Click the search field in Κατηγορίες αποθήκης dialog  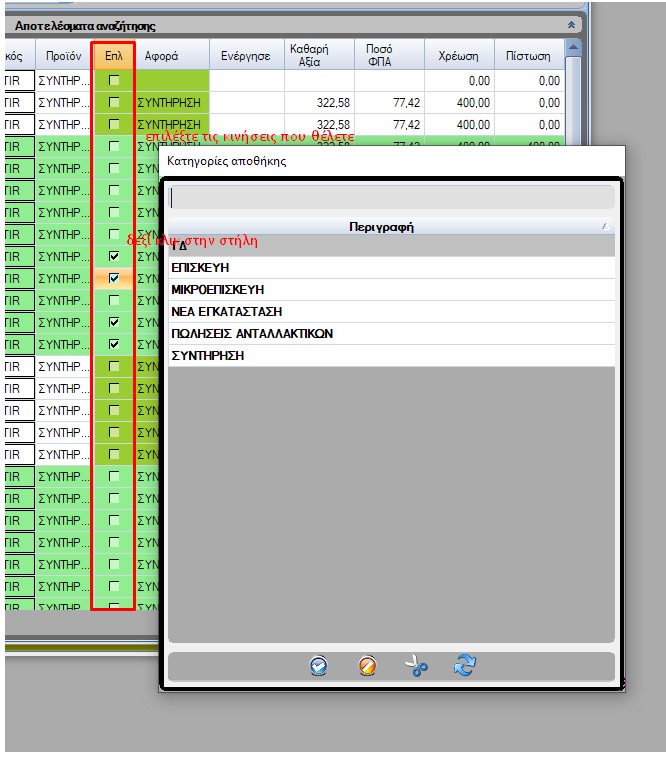click(x=390, y=198)
